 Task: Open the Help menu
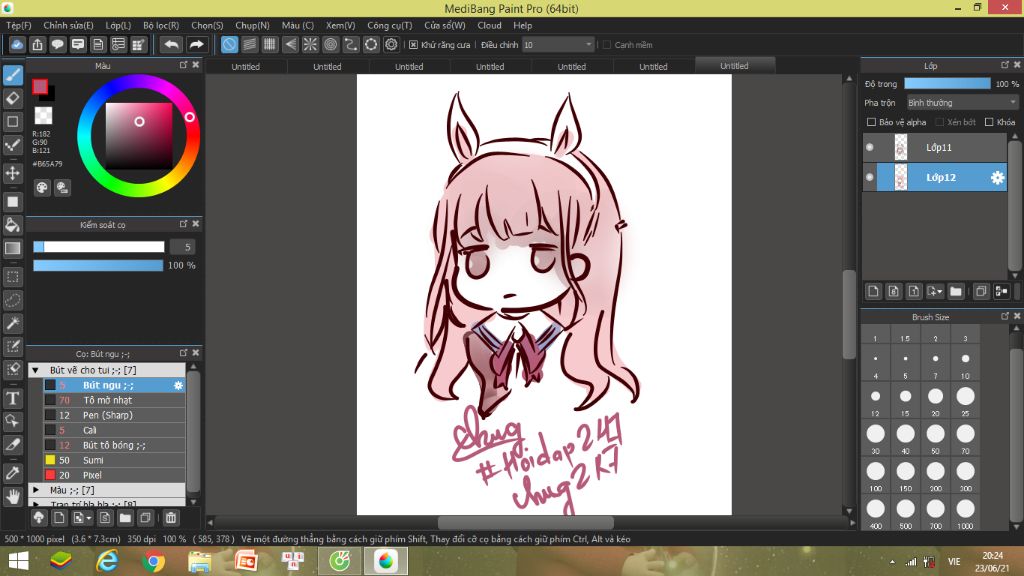(522, 25)
